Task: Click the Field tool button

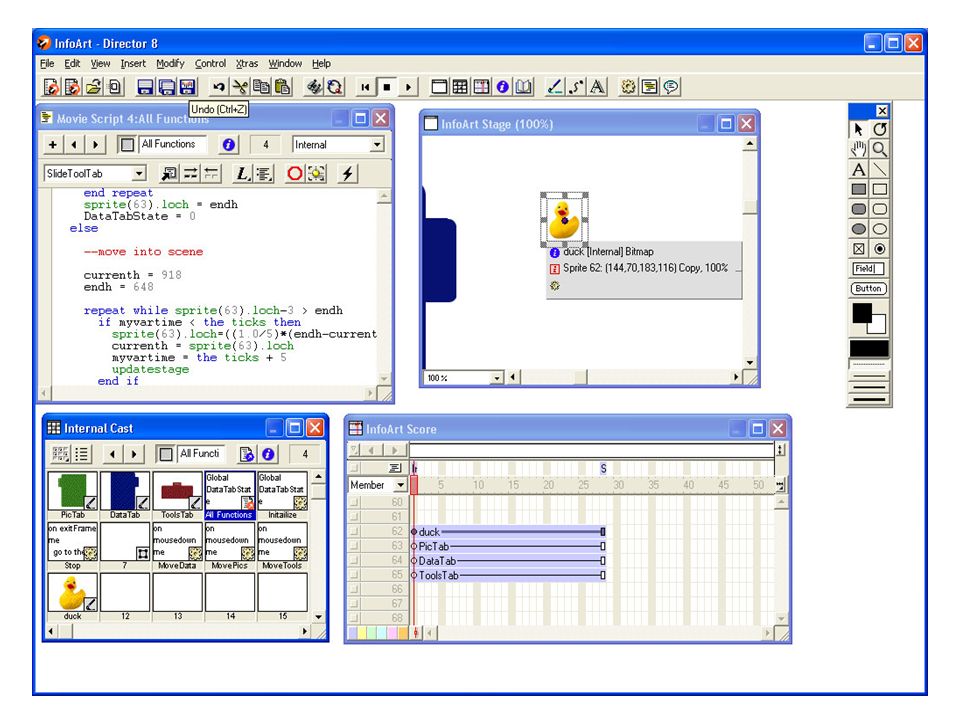Action: [x=869, y=269]
